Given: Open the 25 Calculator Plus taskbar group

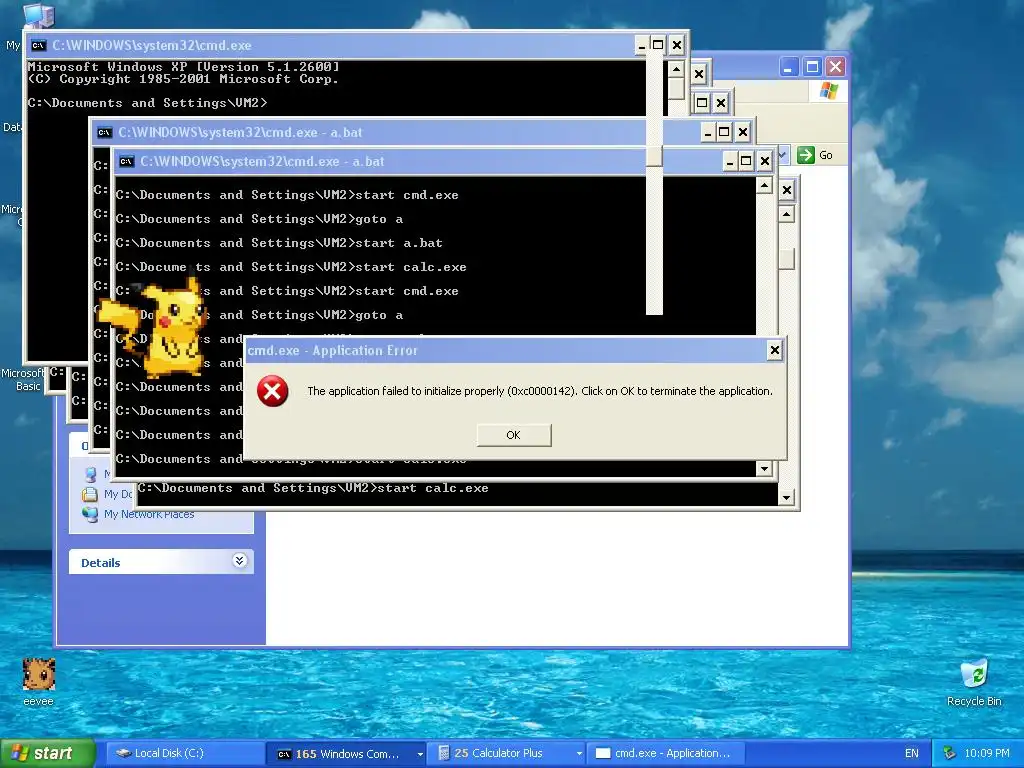Looking at the screenshot, I should [507, 753].
